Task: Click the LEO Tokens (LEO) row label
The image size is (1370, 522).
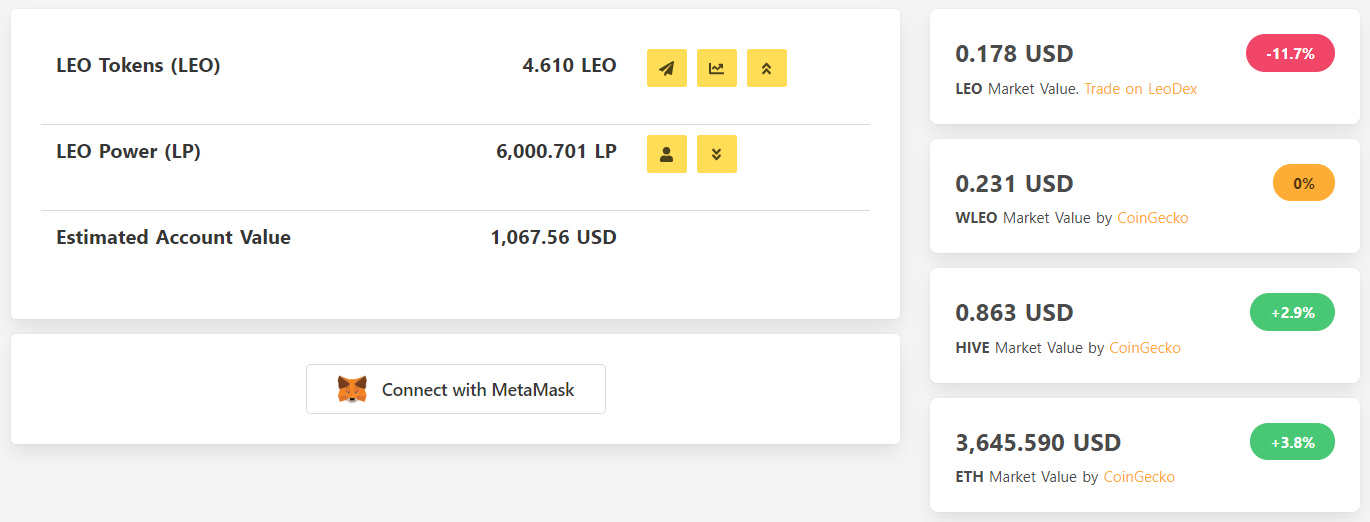Action: tap(138, 66)
